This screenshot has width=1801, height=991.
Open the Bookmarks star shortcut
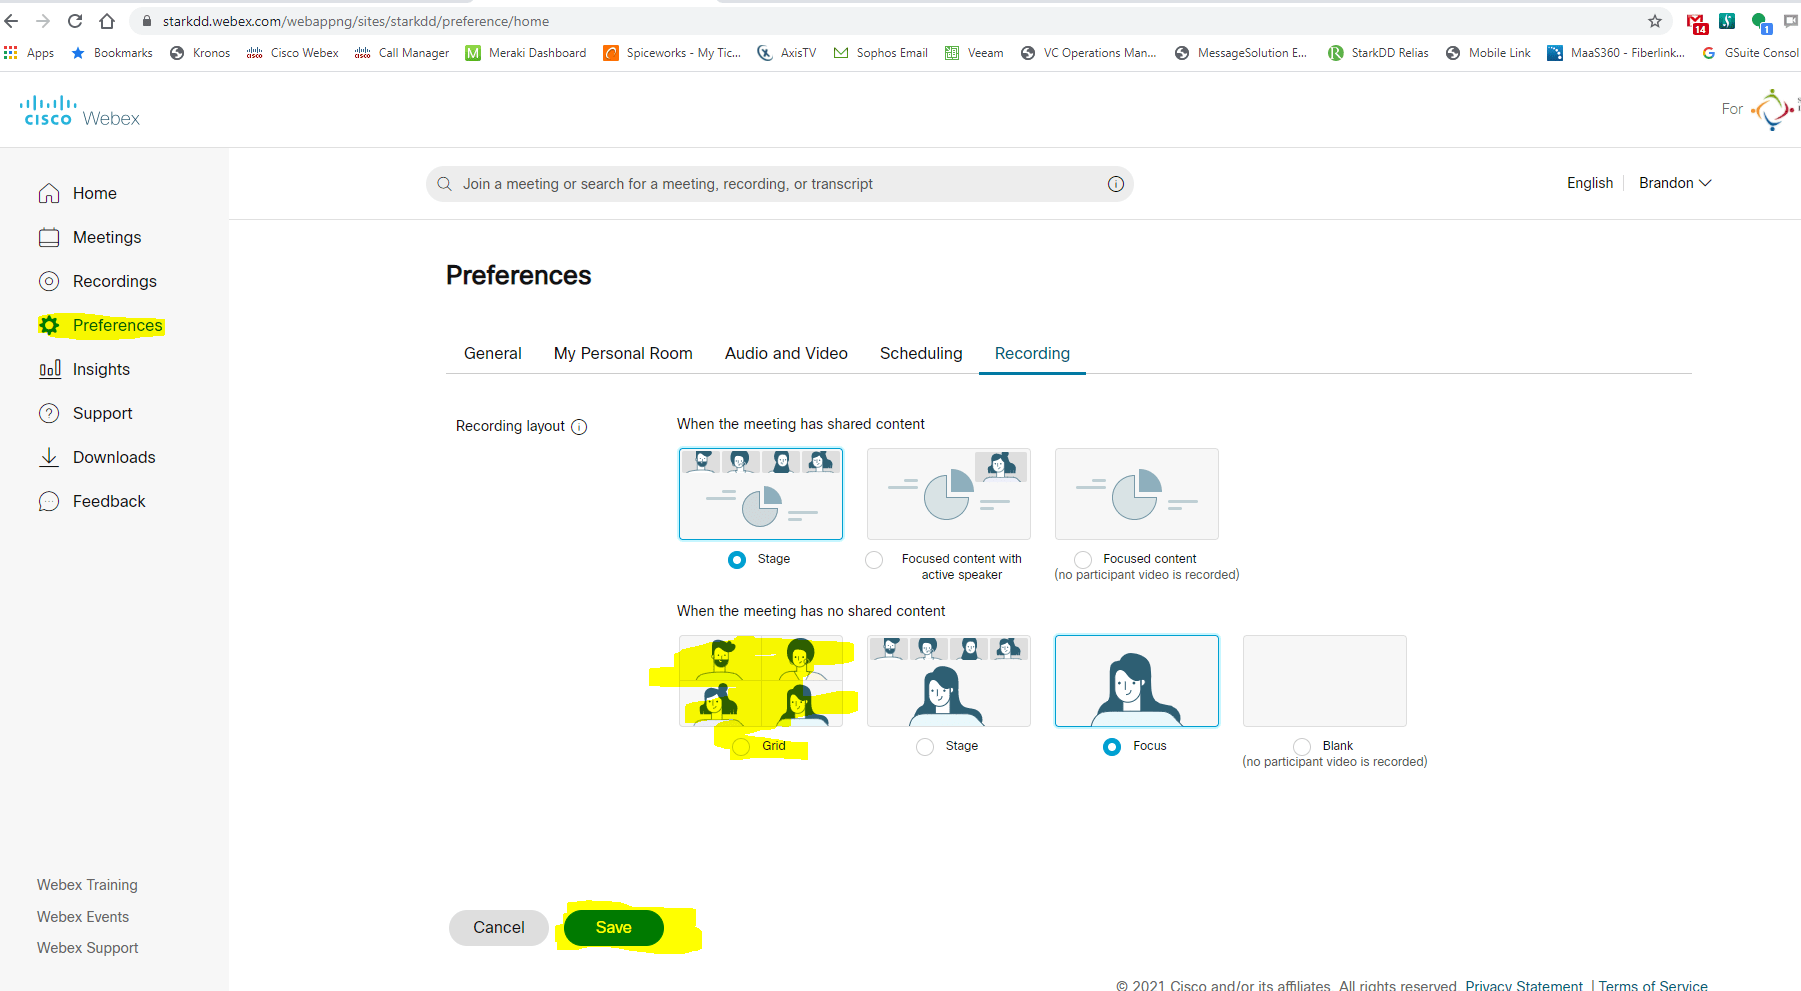click(x=112, y=53)
